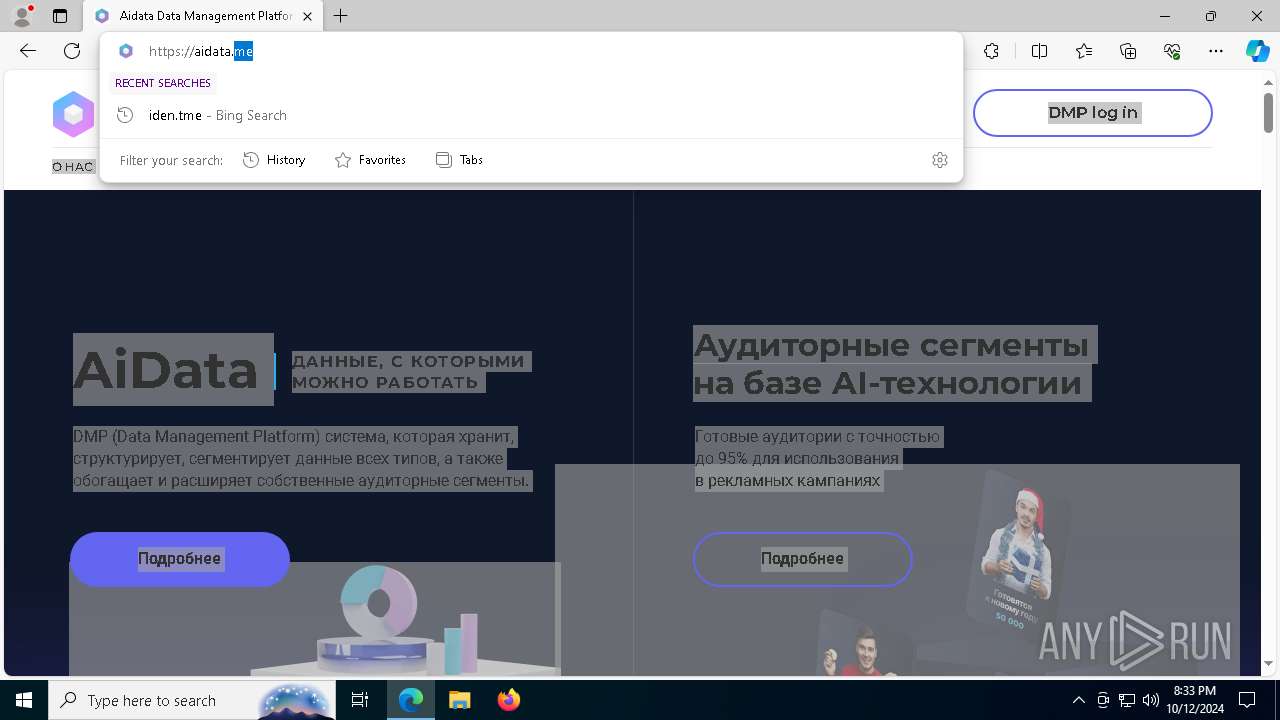Open the Favorites star icon
The width and height of the screenshot is (1280, 720).
(1084, 51)
